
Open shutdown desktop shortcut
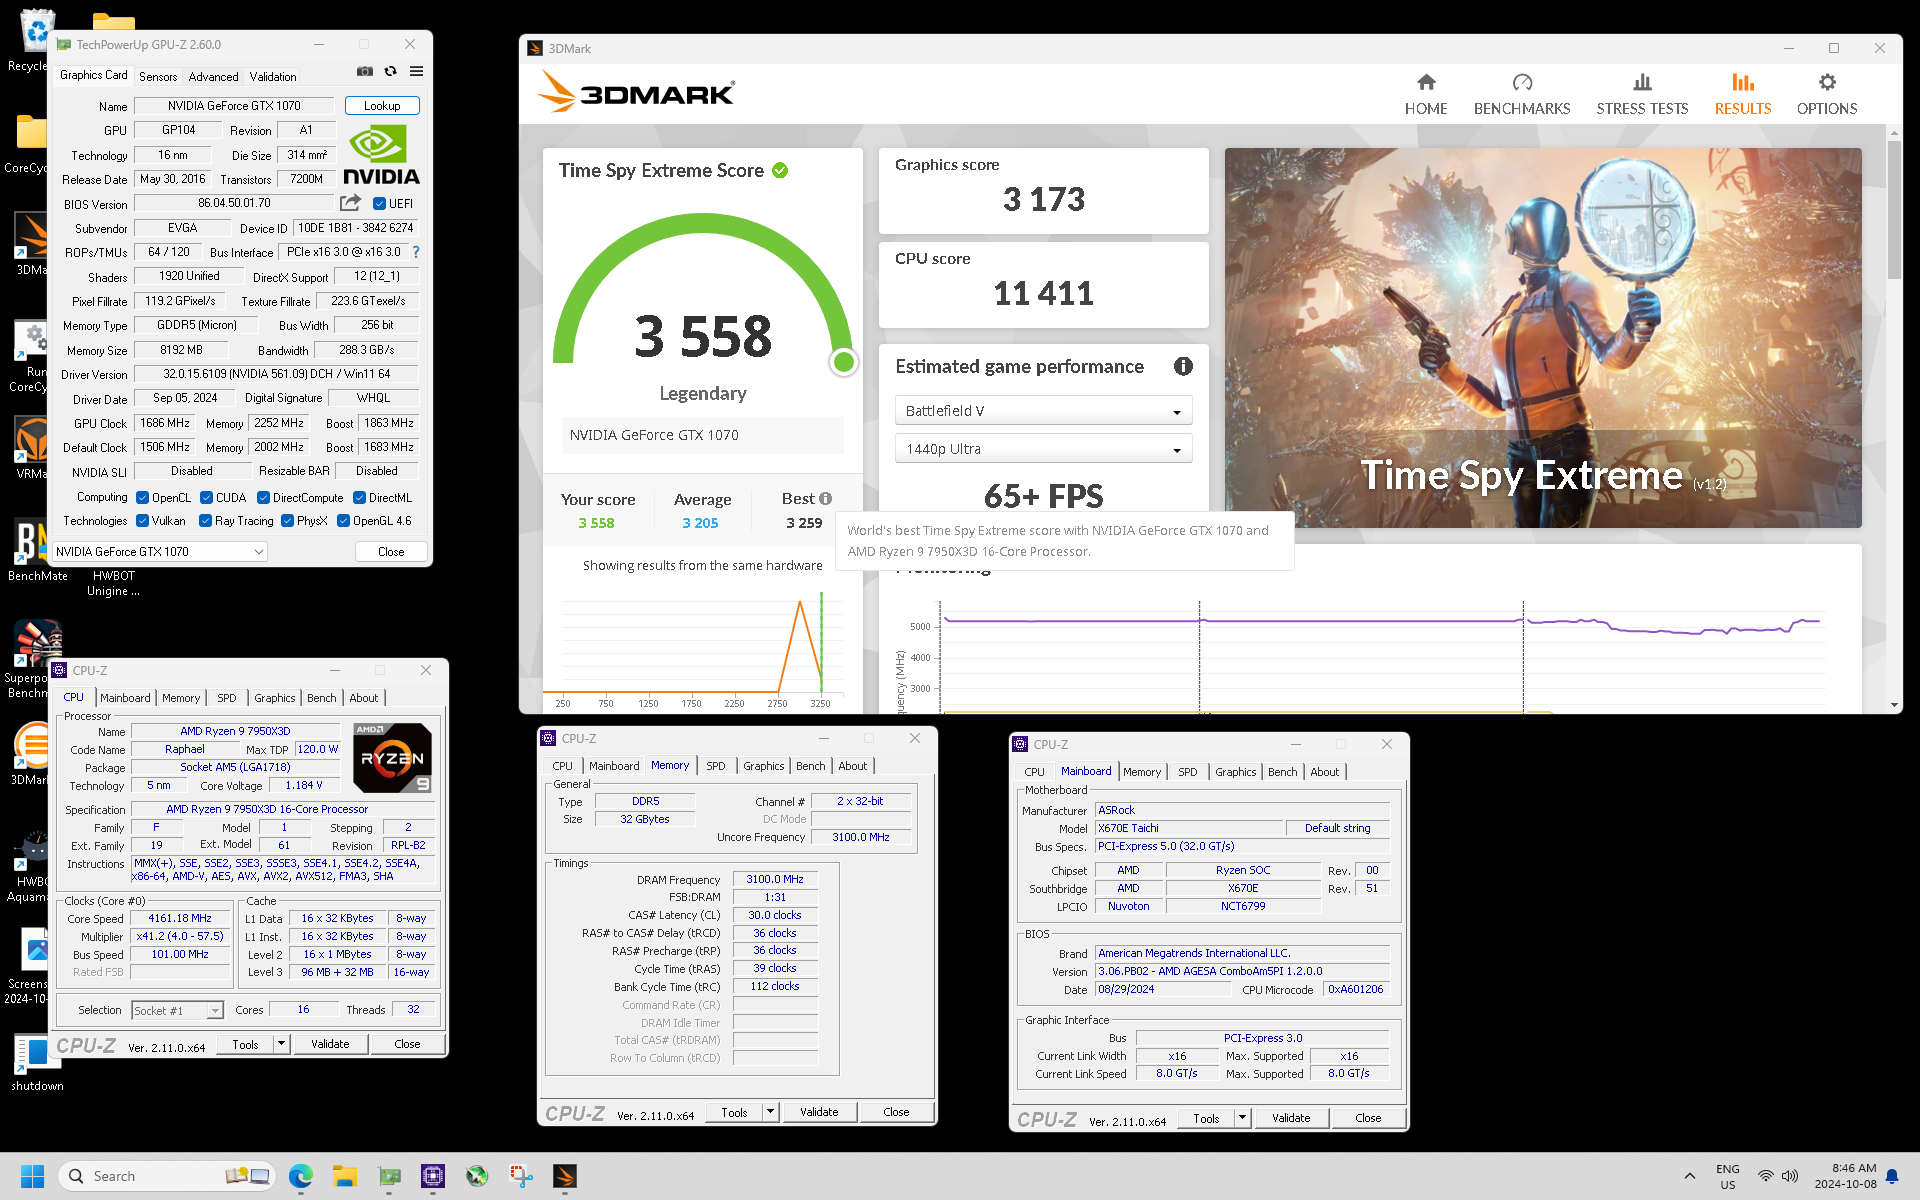pyautogui.click(x=37, y=1062)
